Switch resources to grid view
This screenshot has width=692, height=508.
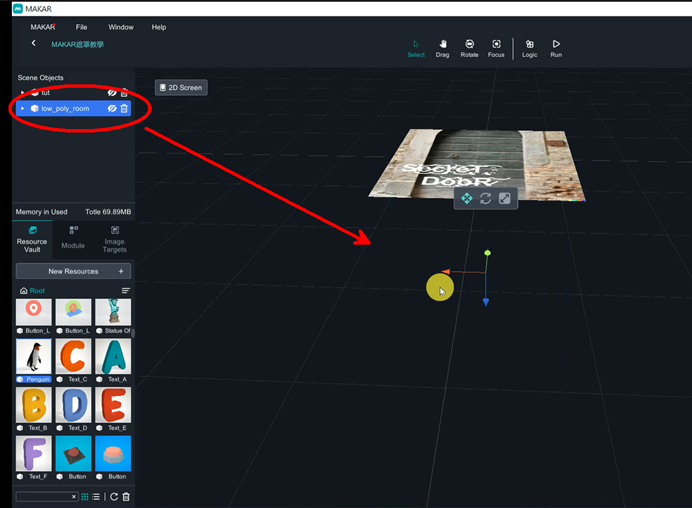click(x=85, y=497)
